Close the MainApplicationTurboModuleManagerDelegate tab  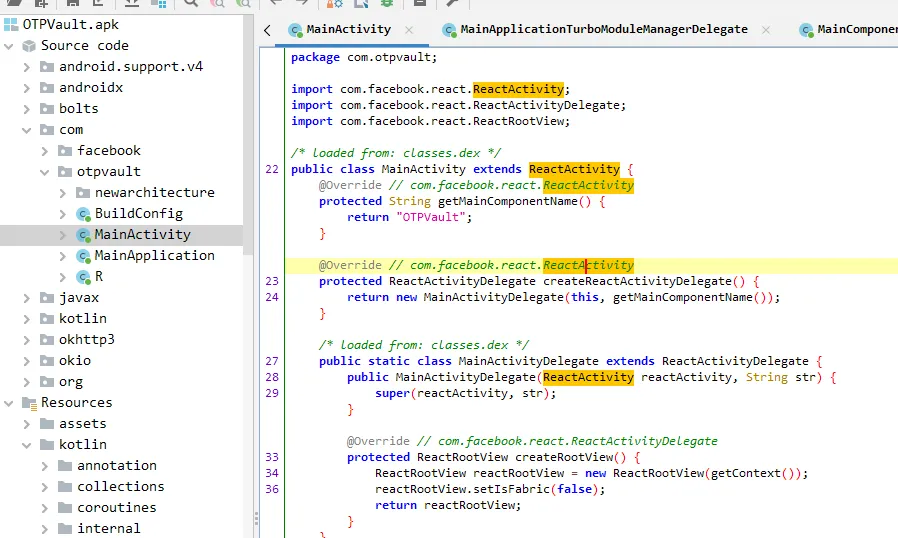[x=766, y=30]
